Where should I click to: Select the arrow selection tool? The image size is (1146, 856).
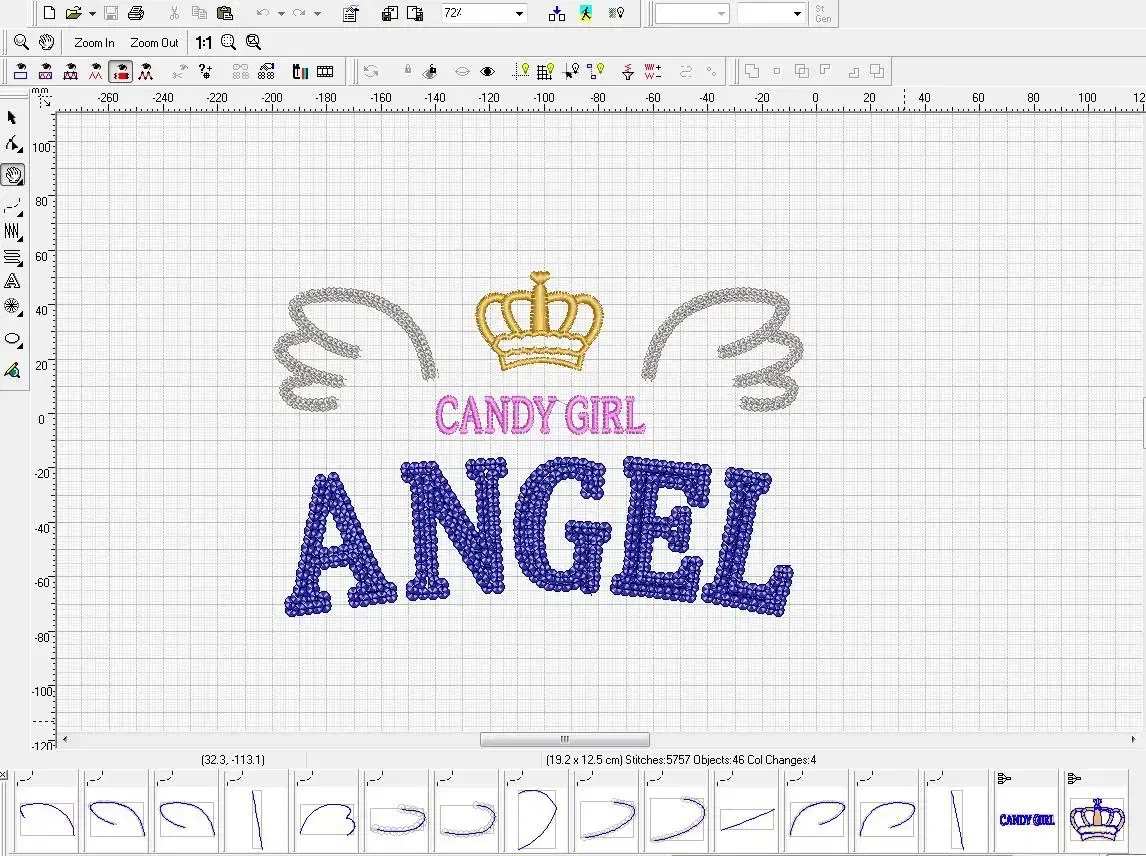12,118
